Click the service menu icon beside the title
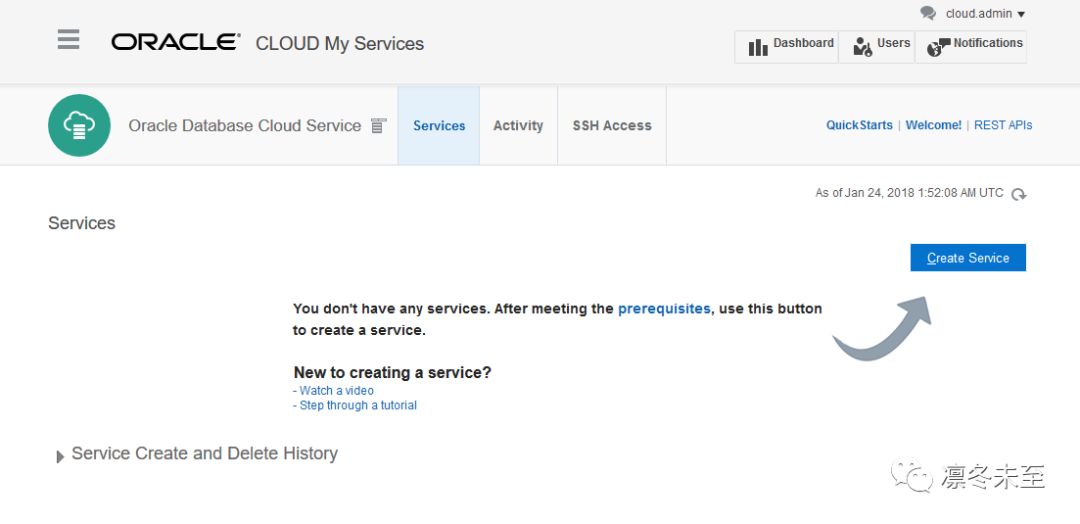This screenshot has width=1080, height=524. tap(378, 126)
